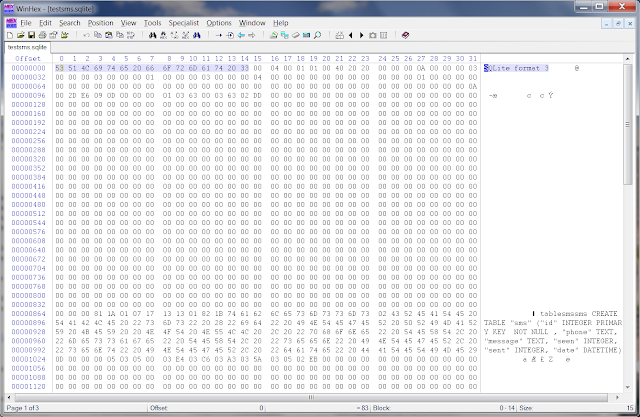Navigate forward with the gray right arrow
Image resolution: width=640 pixels, height=417 pixels.
(x=252, y=35)
